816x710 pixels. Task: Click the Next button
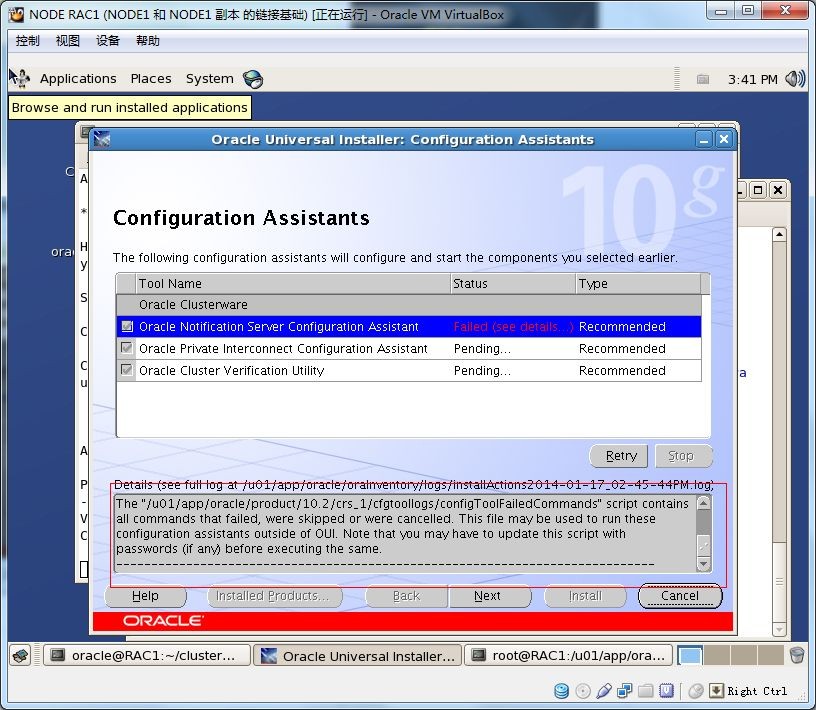[x=490, y=596]
